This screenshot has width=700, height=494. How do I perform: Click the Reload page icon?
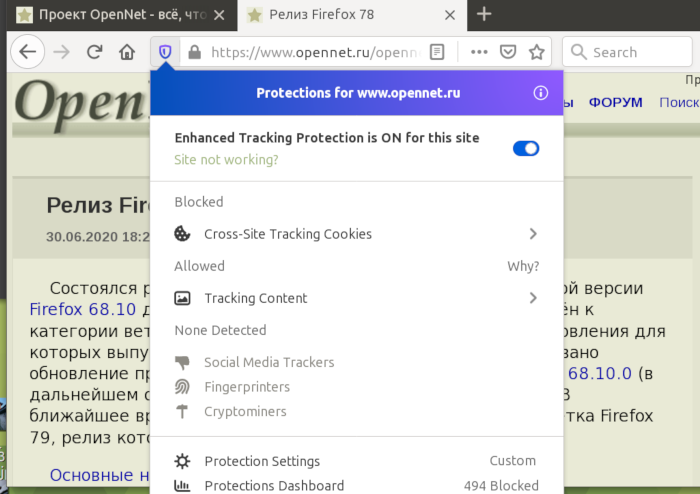coord(95,52)
